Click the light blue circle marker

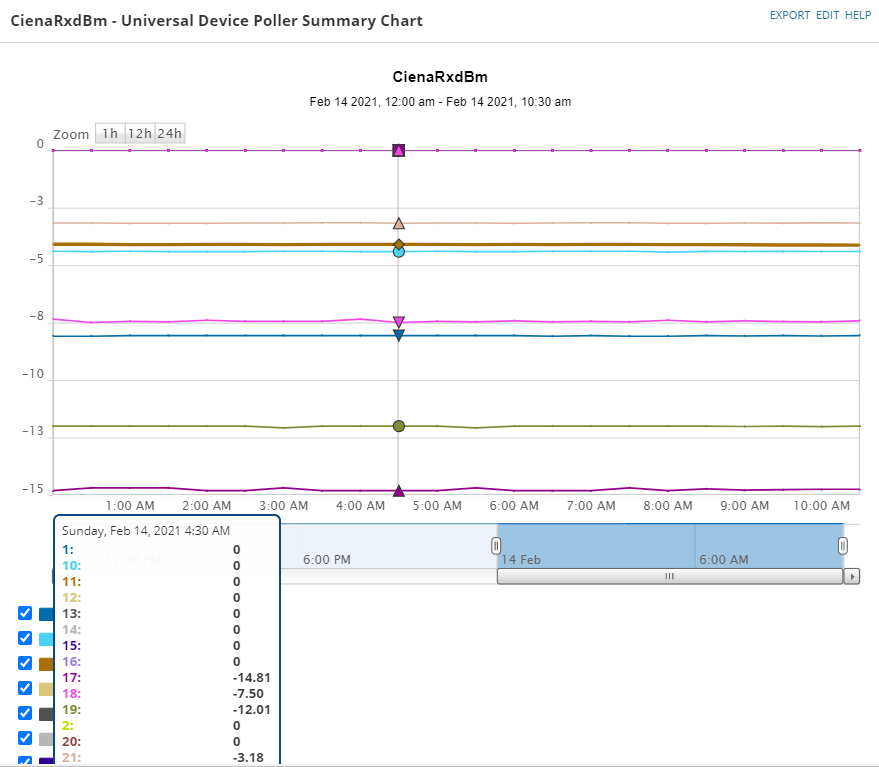tap(399, 252)
